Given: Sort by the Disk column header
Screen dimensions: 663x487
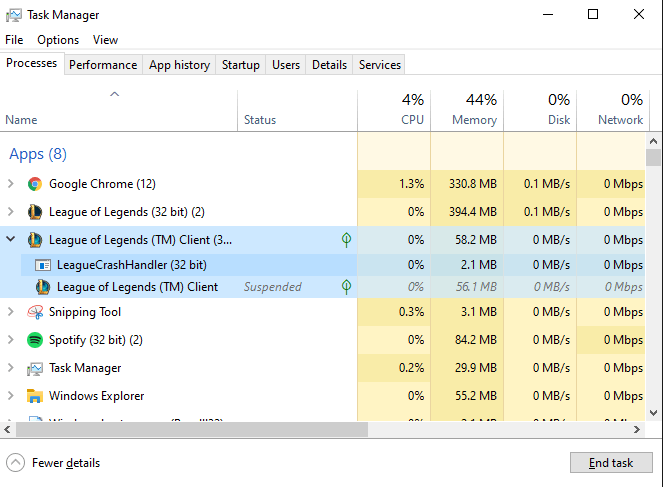Looking at the screenshot, I should pyautogui.click(x=540, y=111).
